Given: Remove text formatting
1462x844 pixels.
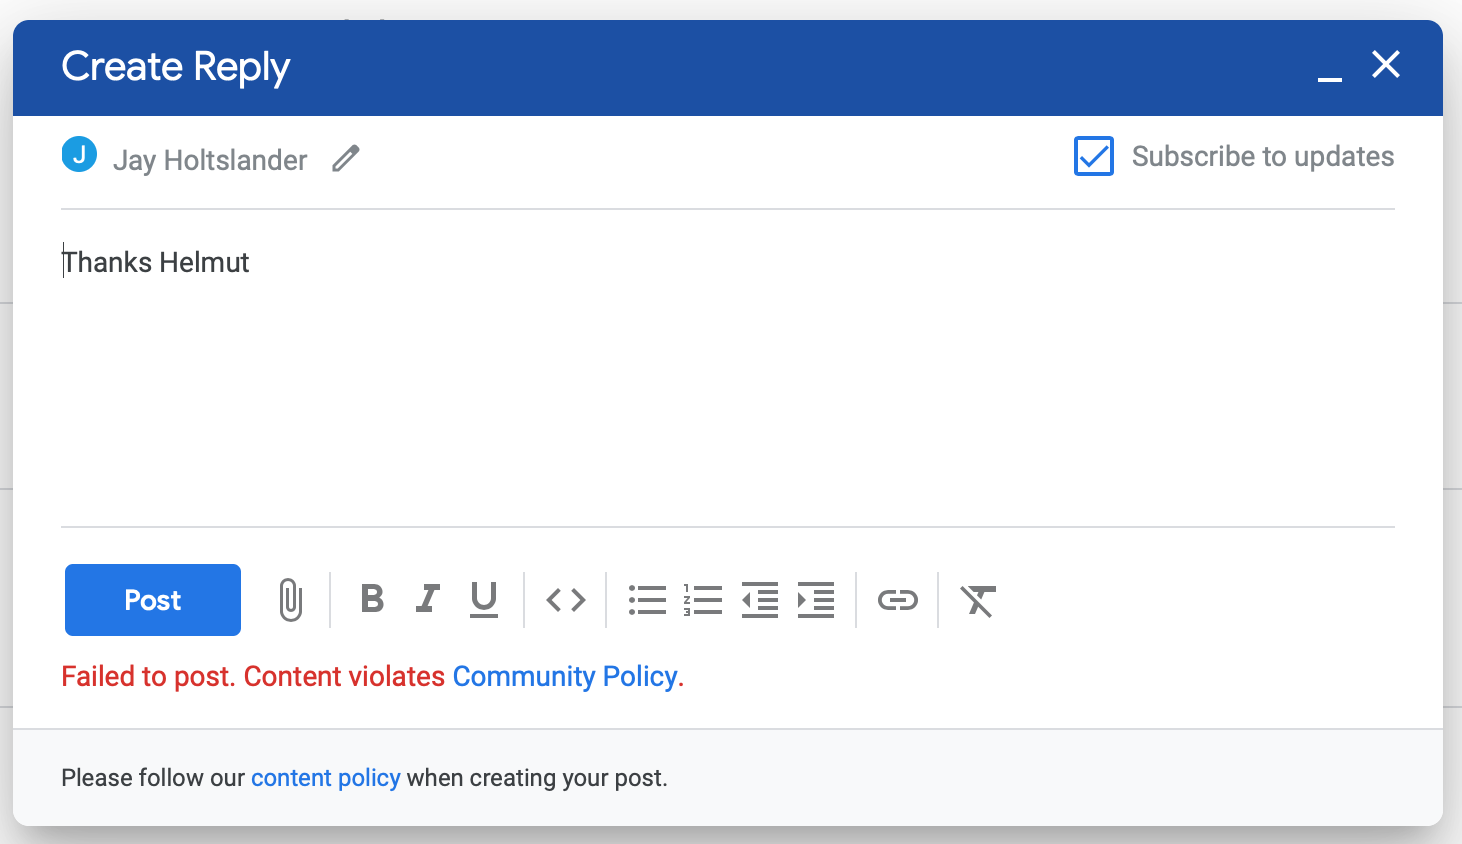Looking at the screenshot, I should pos(978,600).
